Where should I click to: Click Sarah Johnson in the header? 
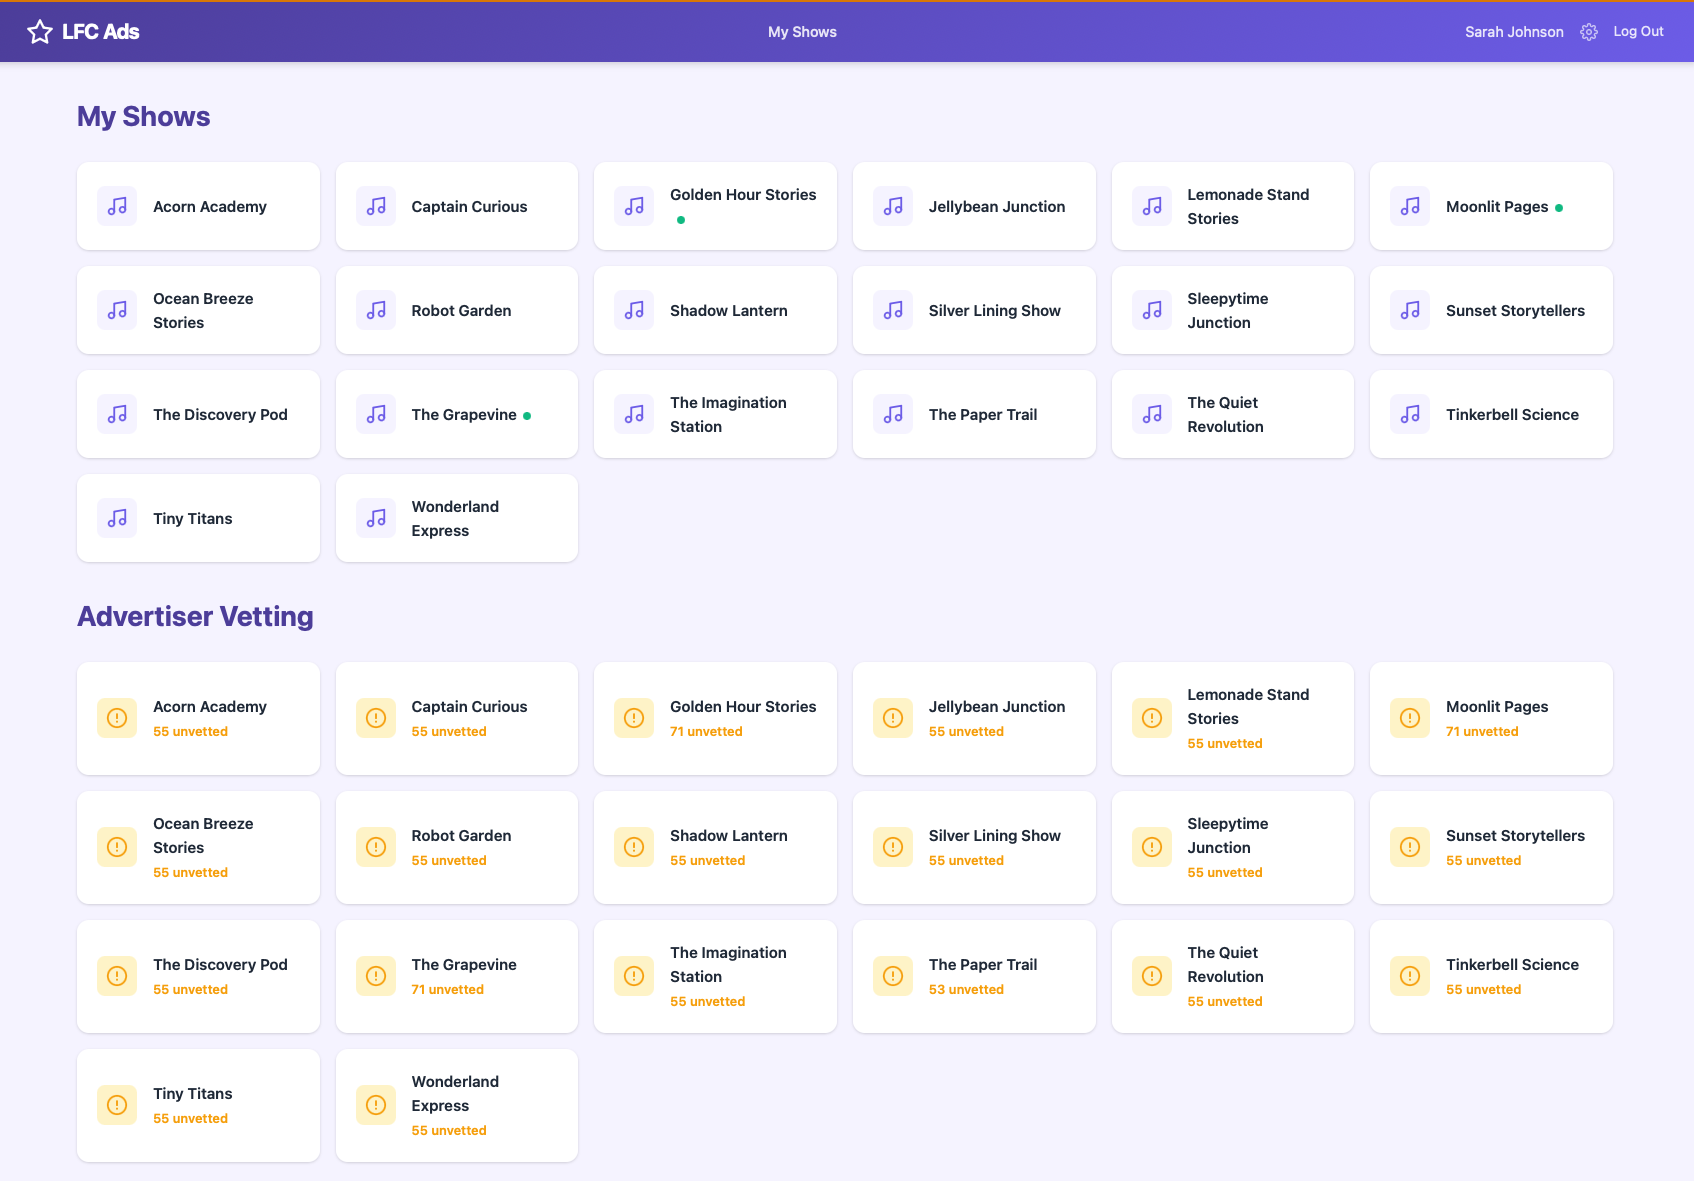pos(1514,31)
